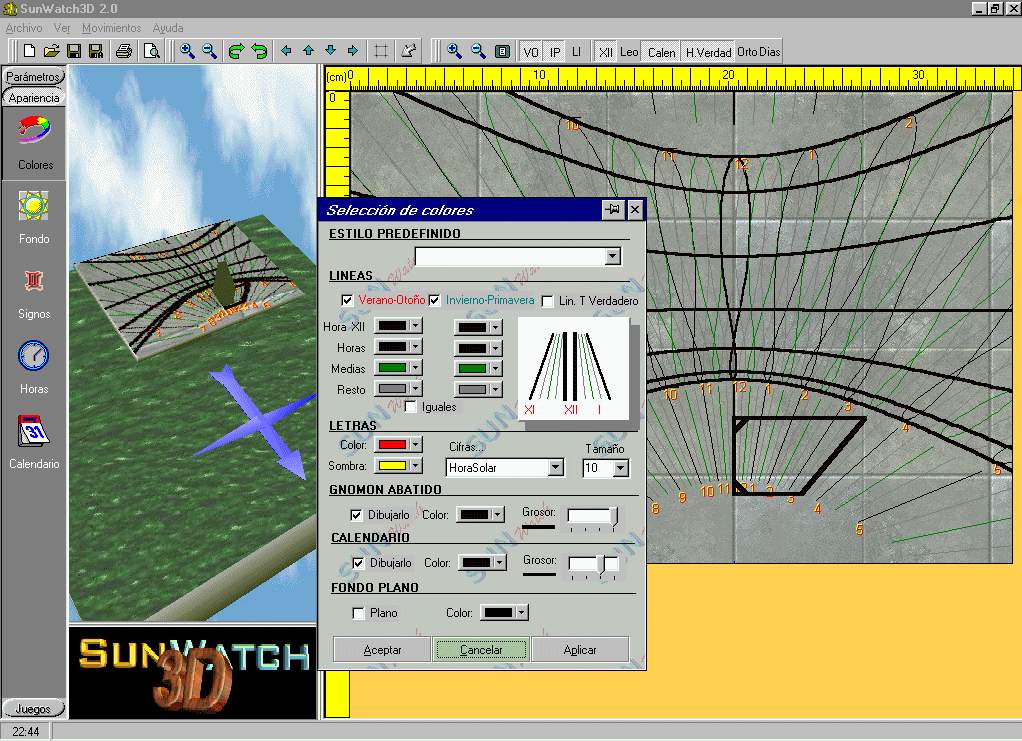Open the Calendario settings icon
This screenshot has height=741, width=1022.
click(35, 431)
